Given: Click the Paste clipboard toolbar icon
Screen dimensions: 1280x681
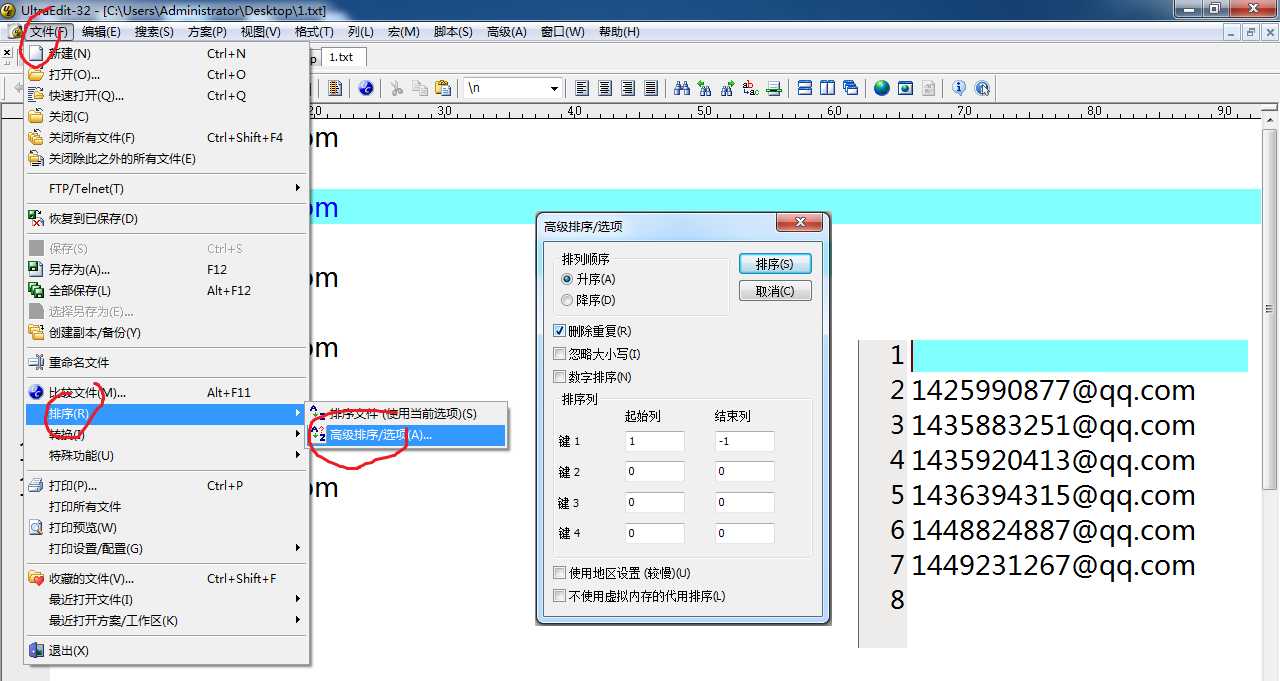Looking at the screenshot, I should [x=443, y=88].
